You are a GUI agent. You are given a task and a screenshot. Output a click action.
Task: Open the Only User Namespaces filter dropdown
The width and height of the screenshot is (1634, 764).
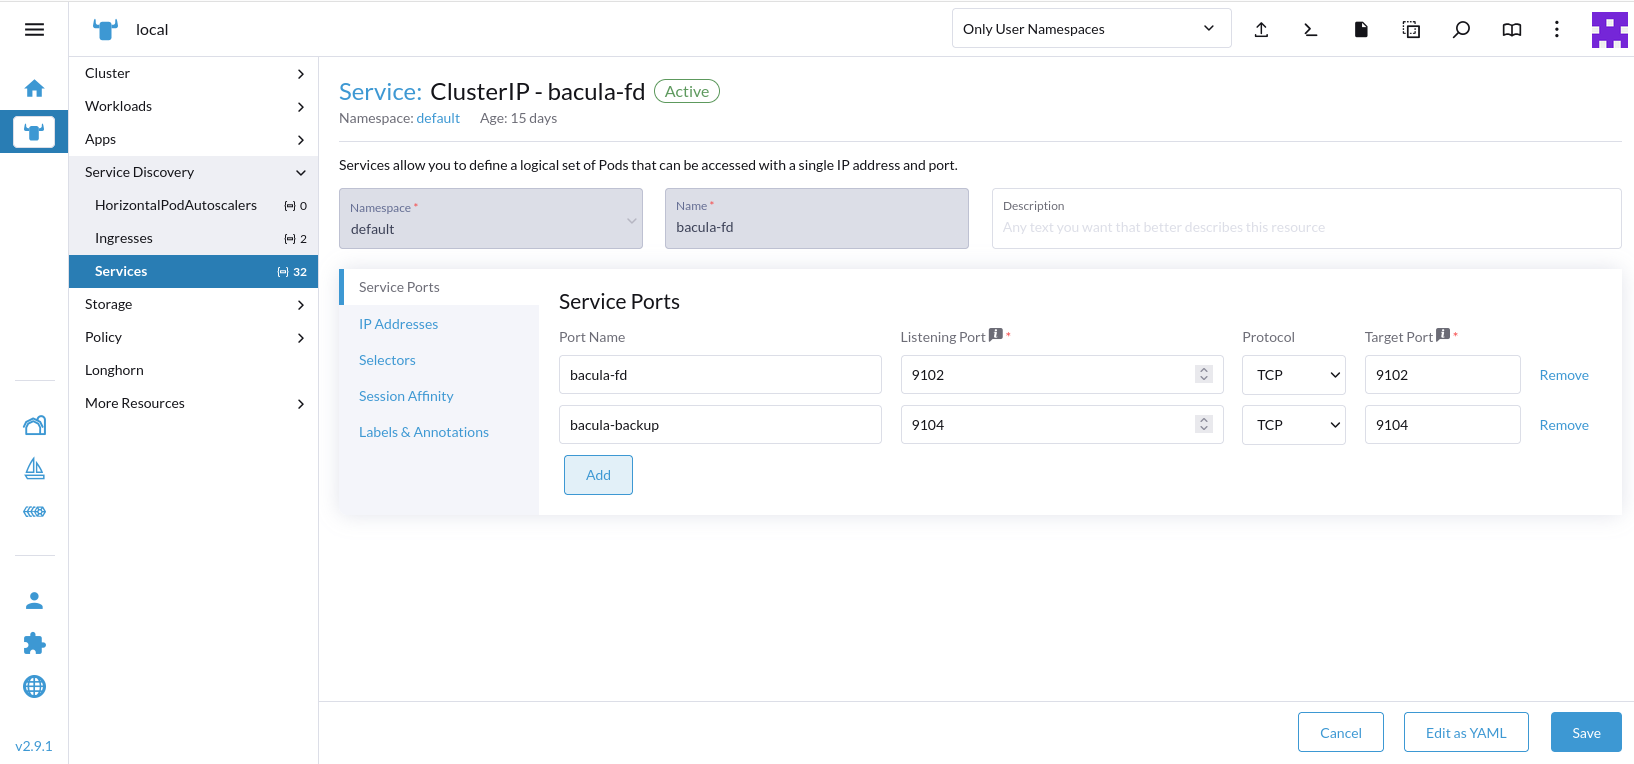[x=1091, y=29]
